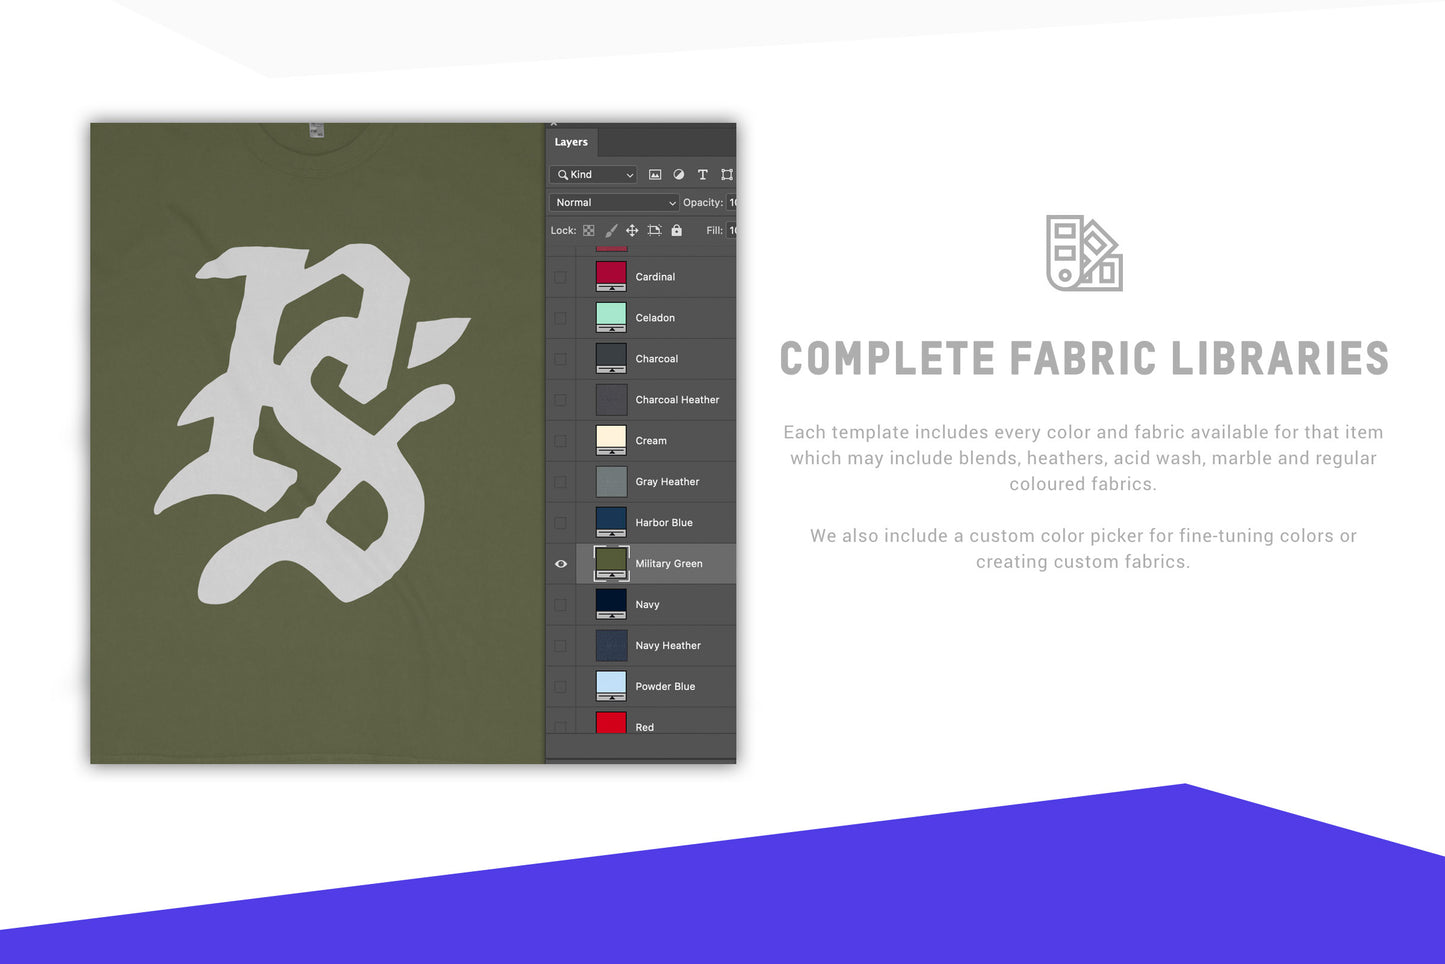The image size is (1445, 964).
Task: Filter layers by adjustment layer type
Action: (x=679, y=175)
